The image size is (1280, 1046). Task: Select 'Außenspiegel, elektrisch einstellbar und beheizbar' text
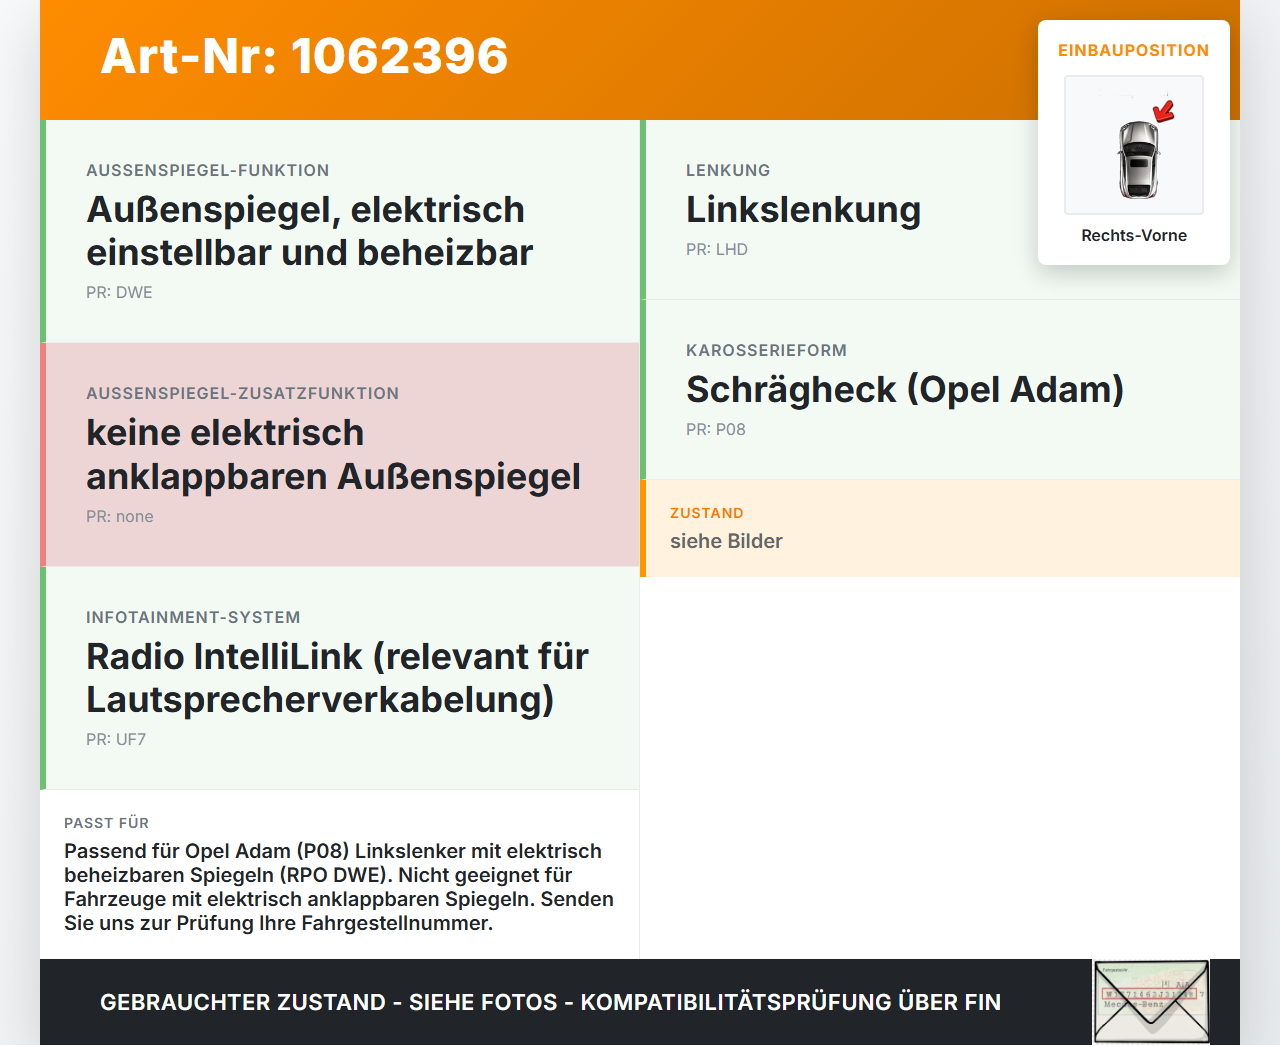pyautogui.click(x=310, y=231)
